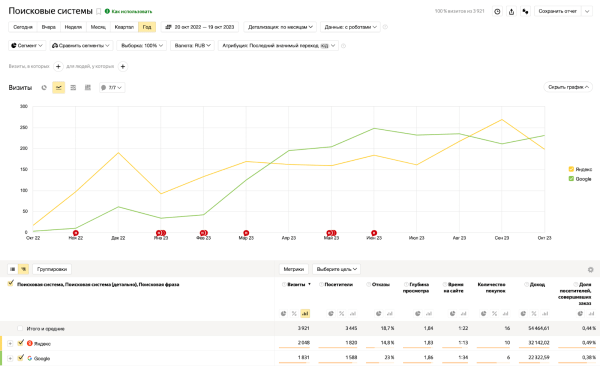Select the Год period tab
Viewport: 600px width, 366px height.
147,27
